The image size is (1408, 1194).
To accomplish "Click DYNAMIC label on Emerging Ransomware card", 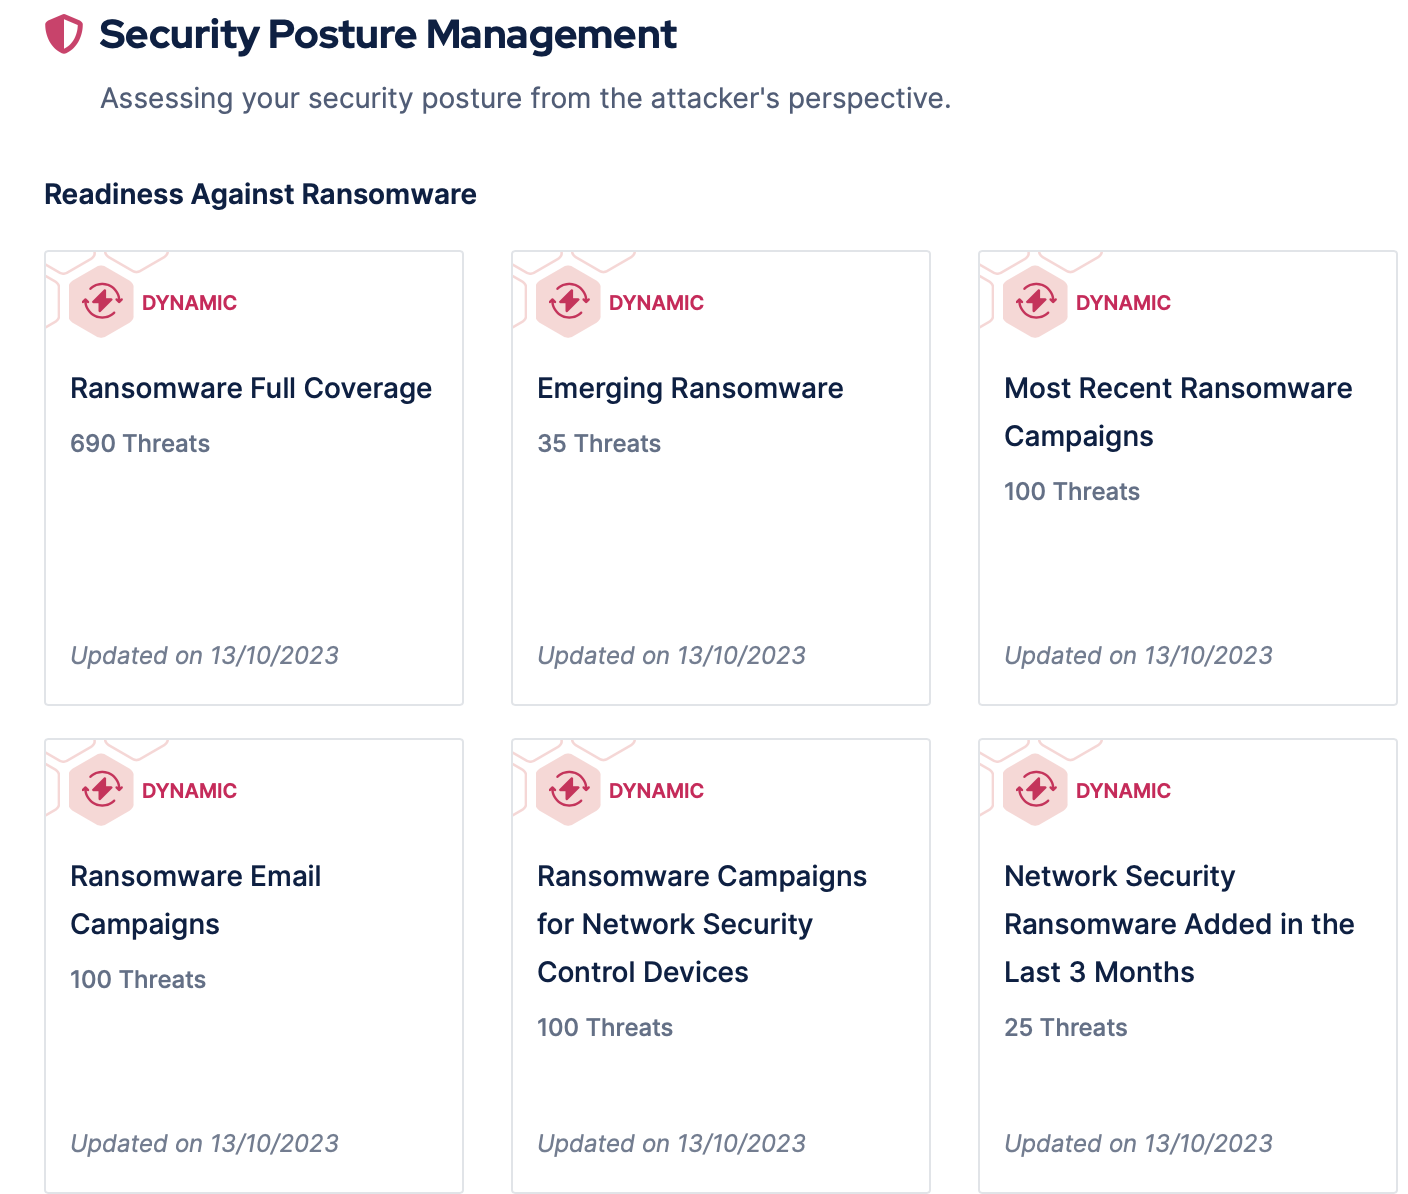I will point(656,303).
